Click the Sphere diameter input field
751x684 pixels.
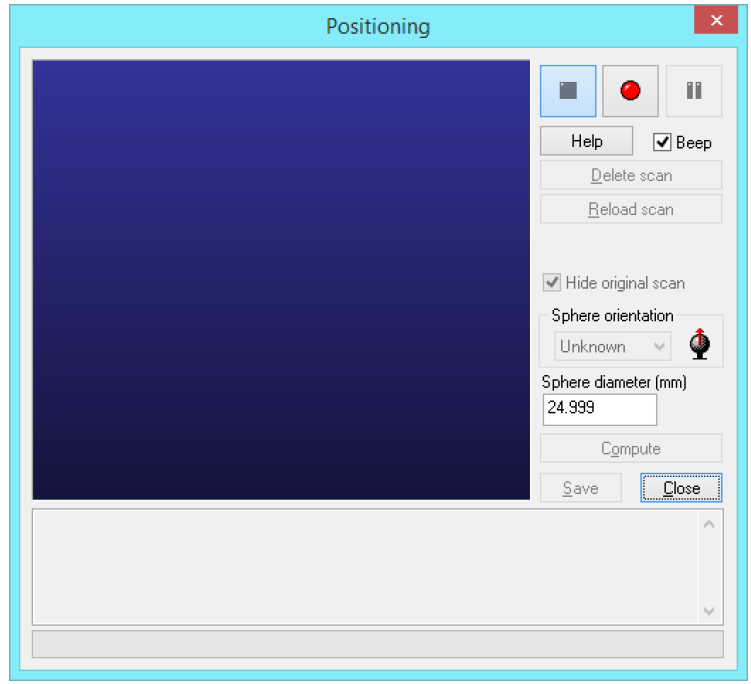(600, 410)
